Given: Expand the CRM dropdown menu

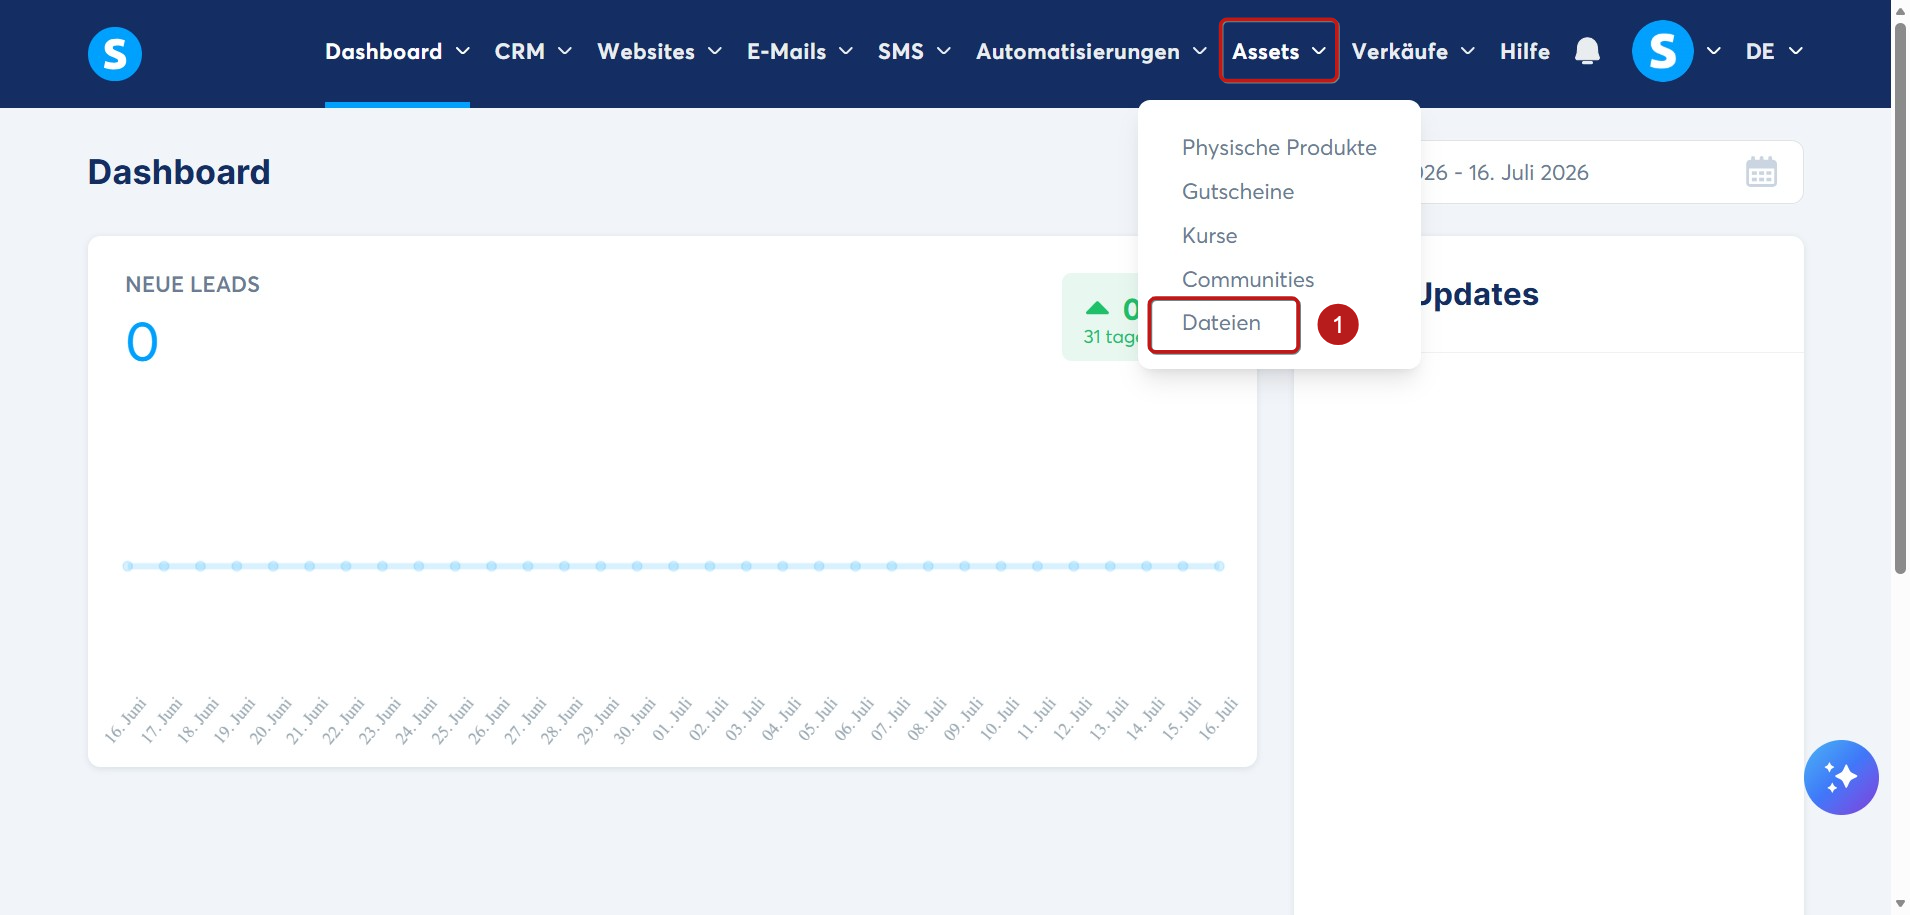Looking at the screenshot, I should (x=533, y=51).
